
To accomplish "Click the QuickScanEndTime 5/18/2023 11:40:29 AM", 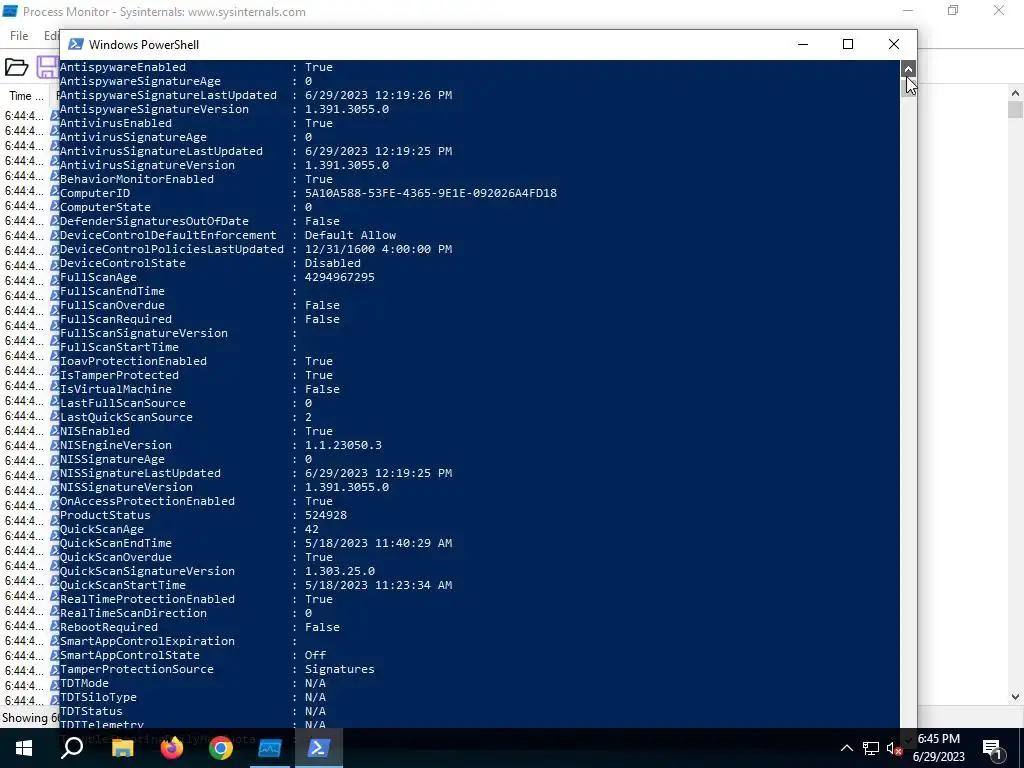I will click(378, 543).
